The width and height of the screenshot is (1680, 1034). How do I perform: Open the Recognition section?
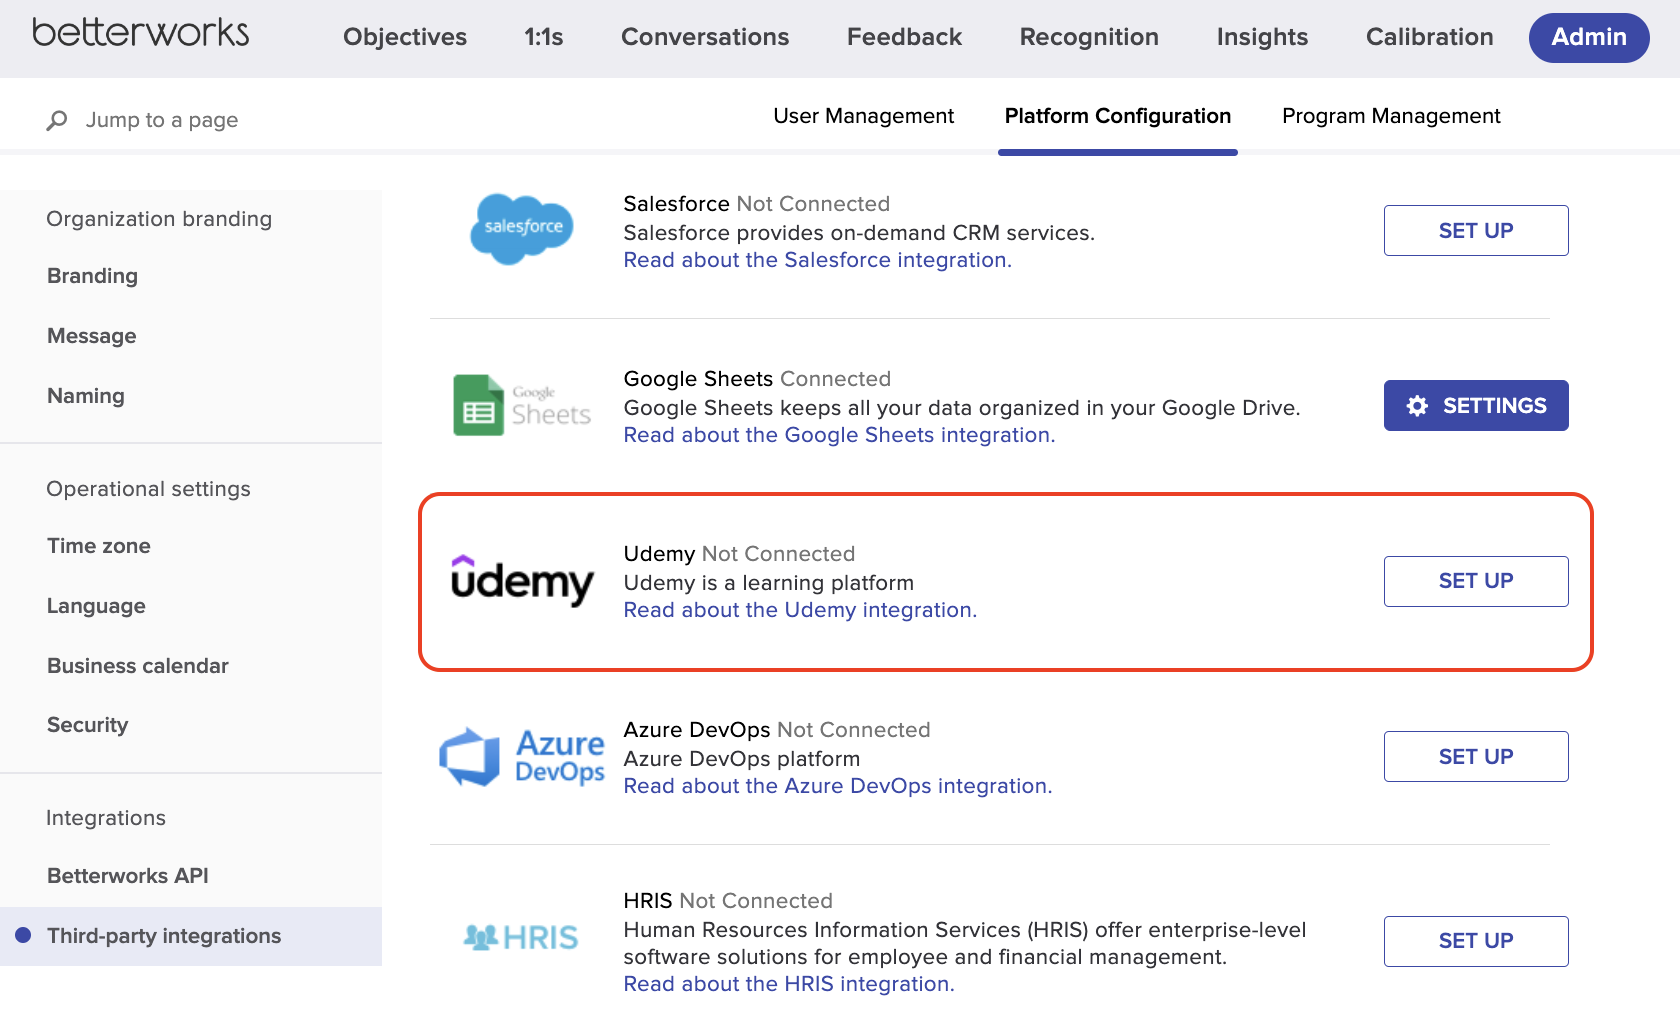[x=1089, y=37]
